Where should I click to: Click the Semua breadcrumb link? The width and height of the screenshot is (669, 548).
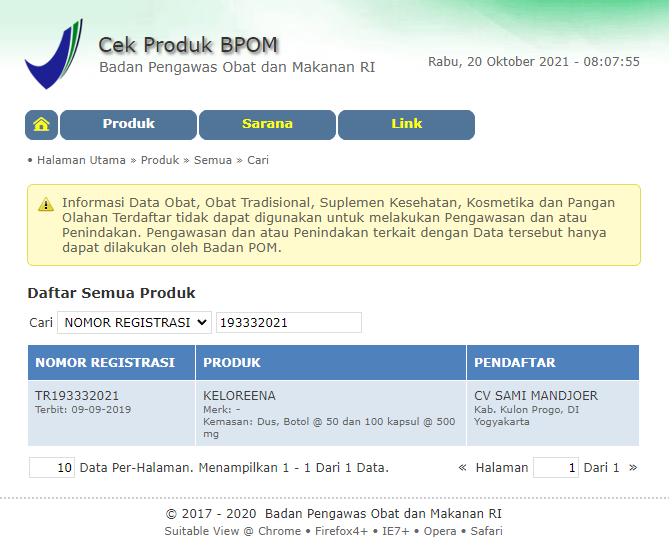(x=213, y=160)
